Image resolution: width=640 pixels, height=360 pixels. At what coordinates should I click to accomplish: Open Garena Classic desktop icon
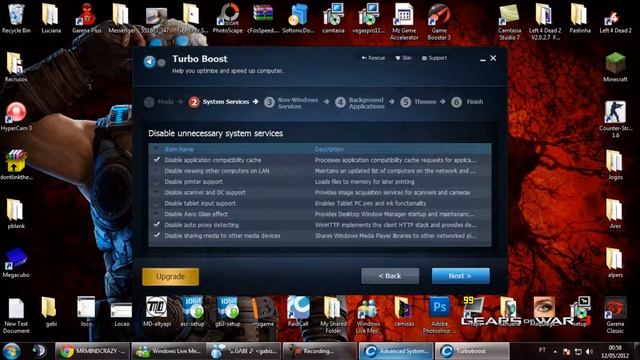tap(615, 316)
